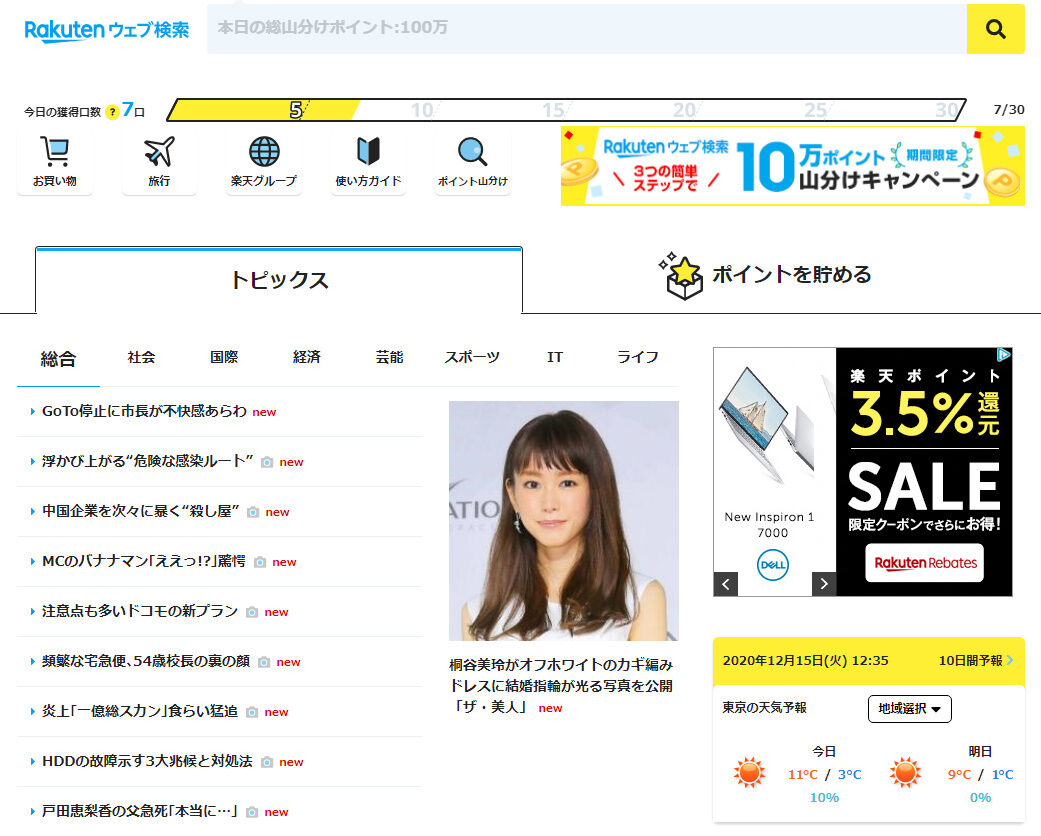
Task: Select the トピックス tab
Action: click(279, 280)
